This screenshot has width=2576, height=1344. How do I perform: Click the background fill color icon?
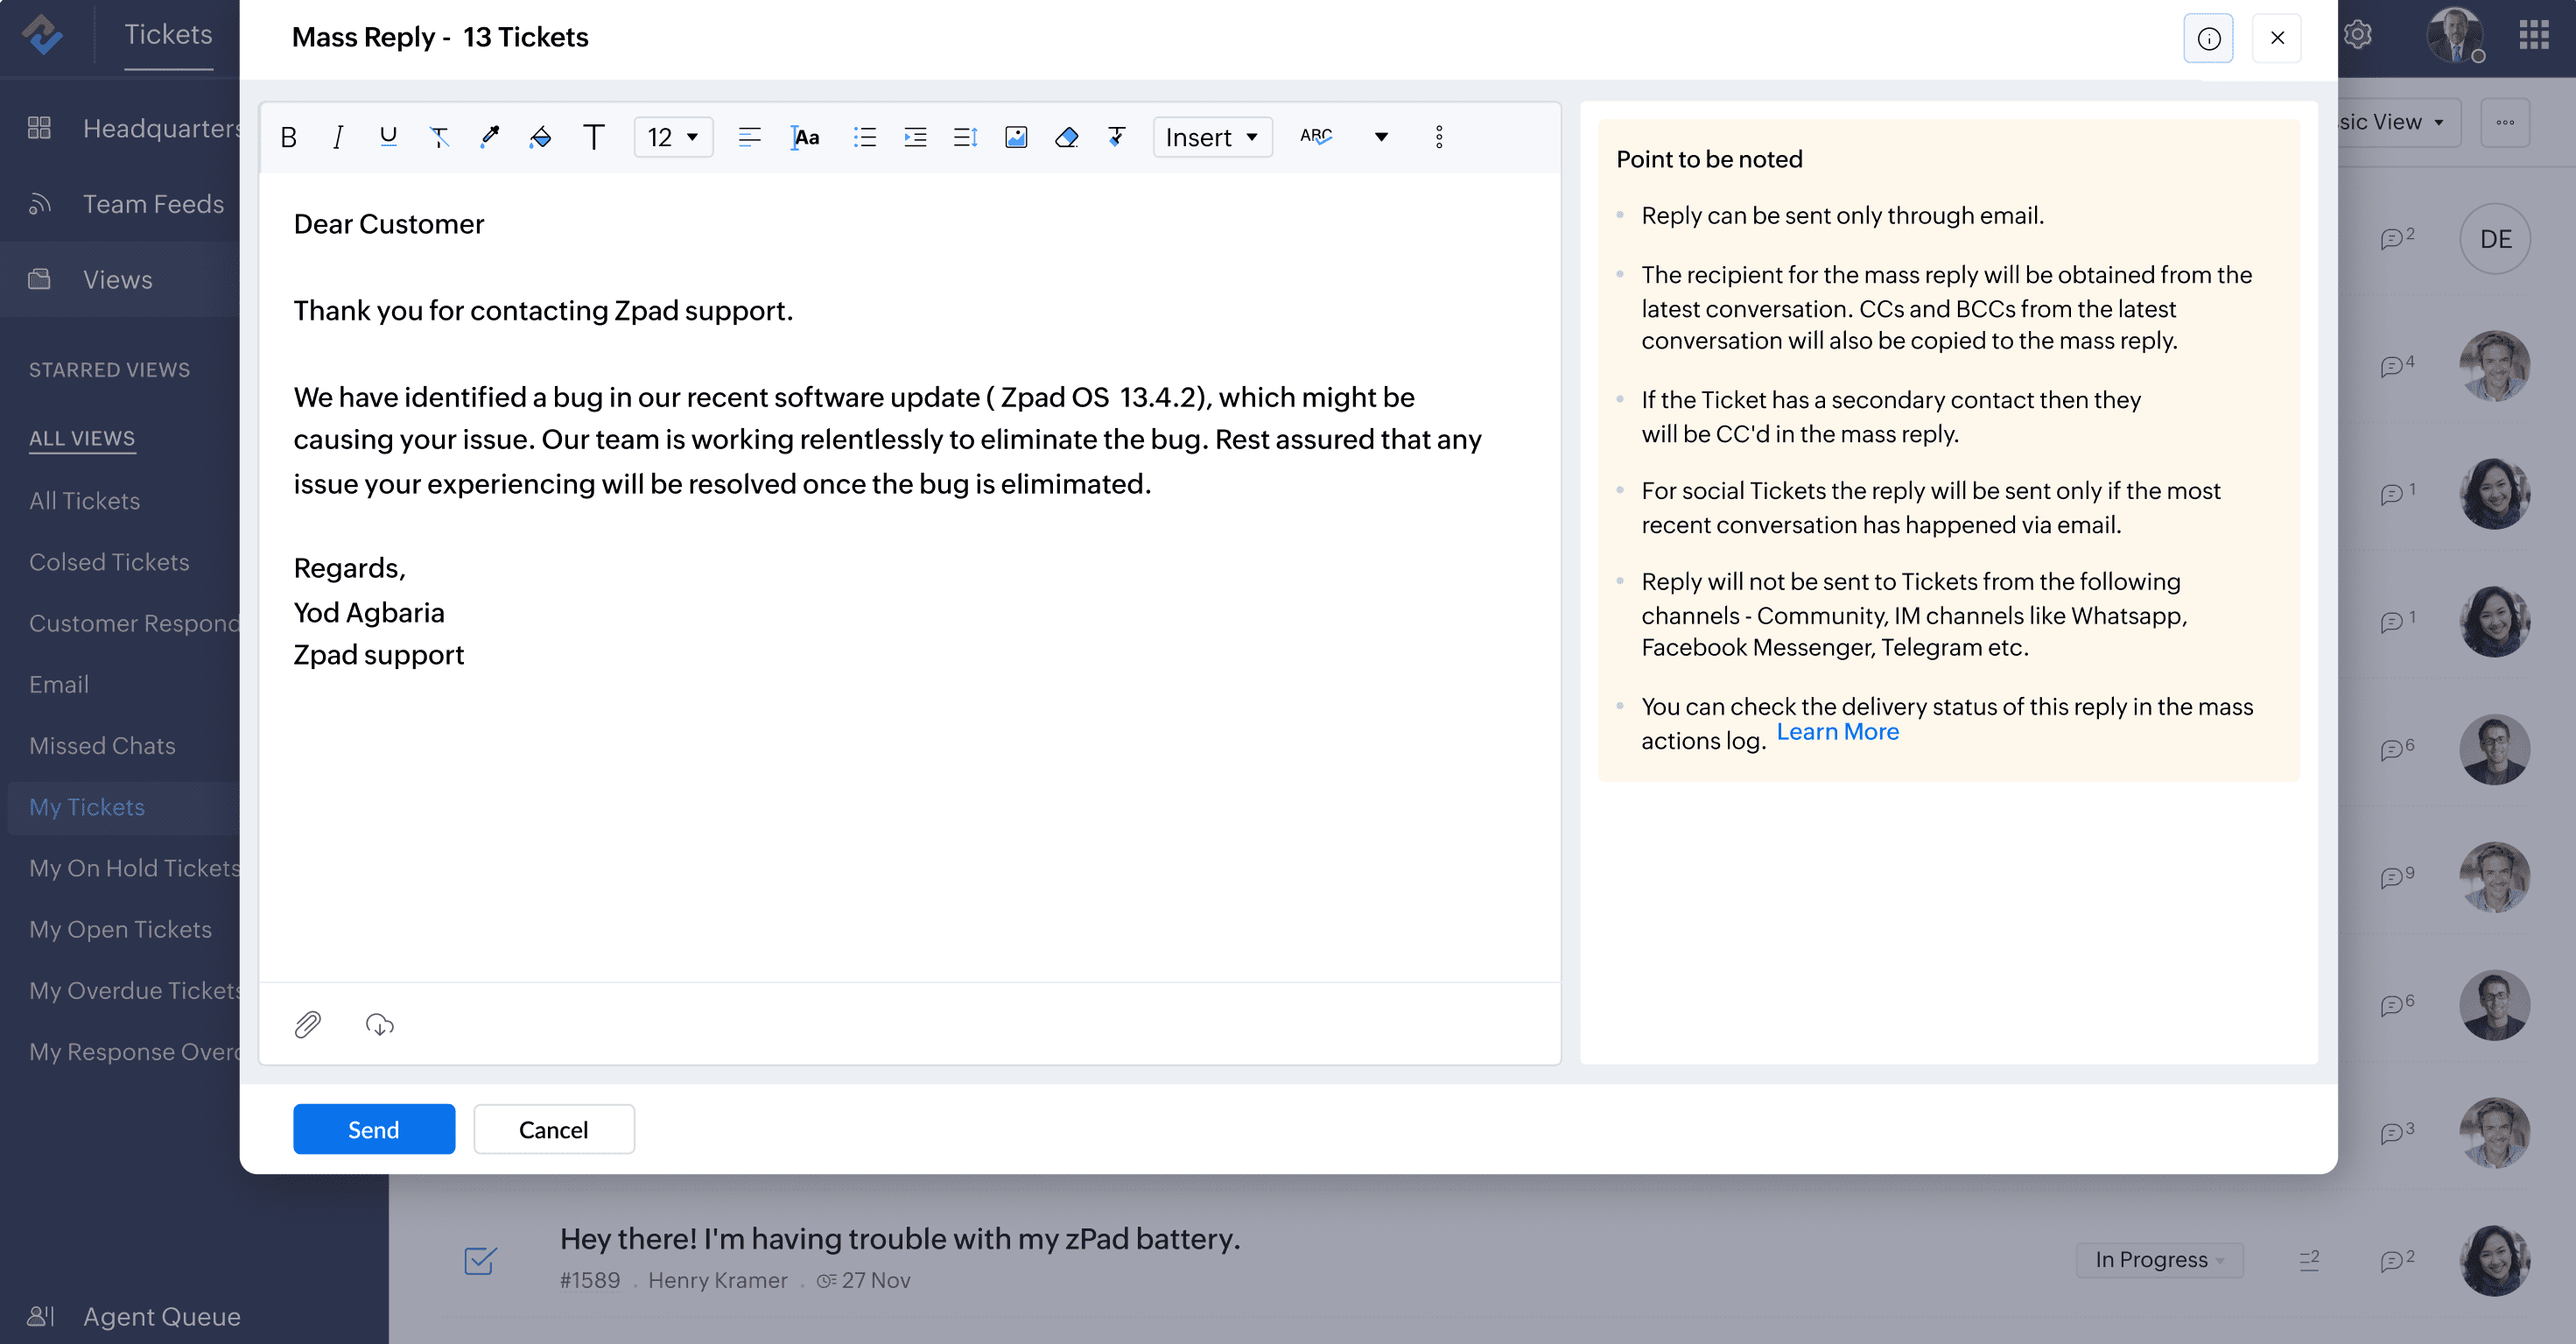click(x=540, y=137)
